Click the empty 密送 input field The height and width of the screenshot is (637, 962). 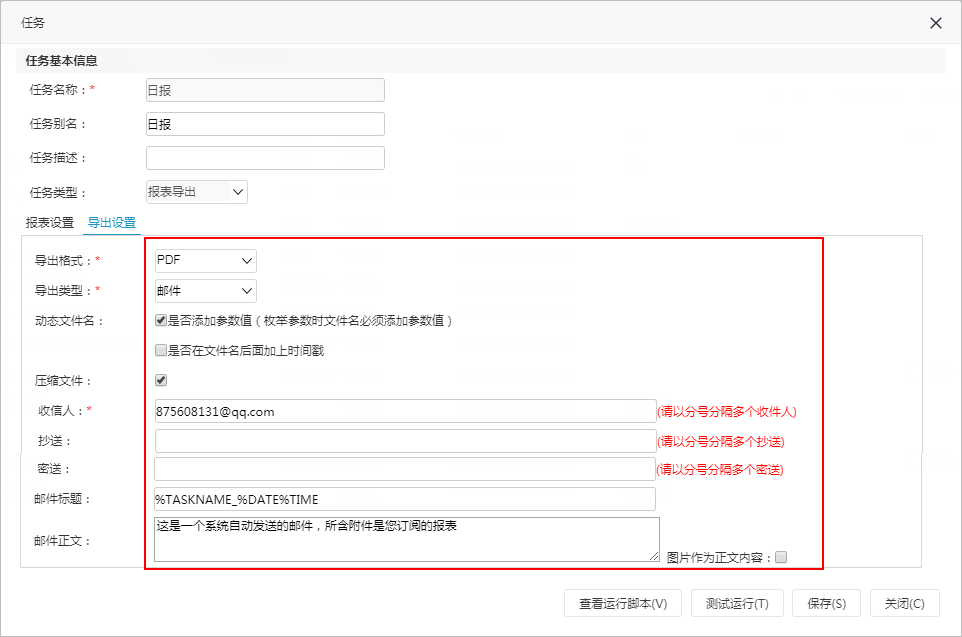tap(405, 469)
